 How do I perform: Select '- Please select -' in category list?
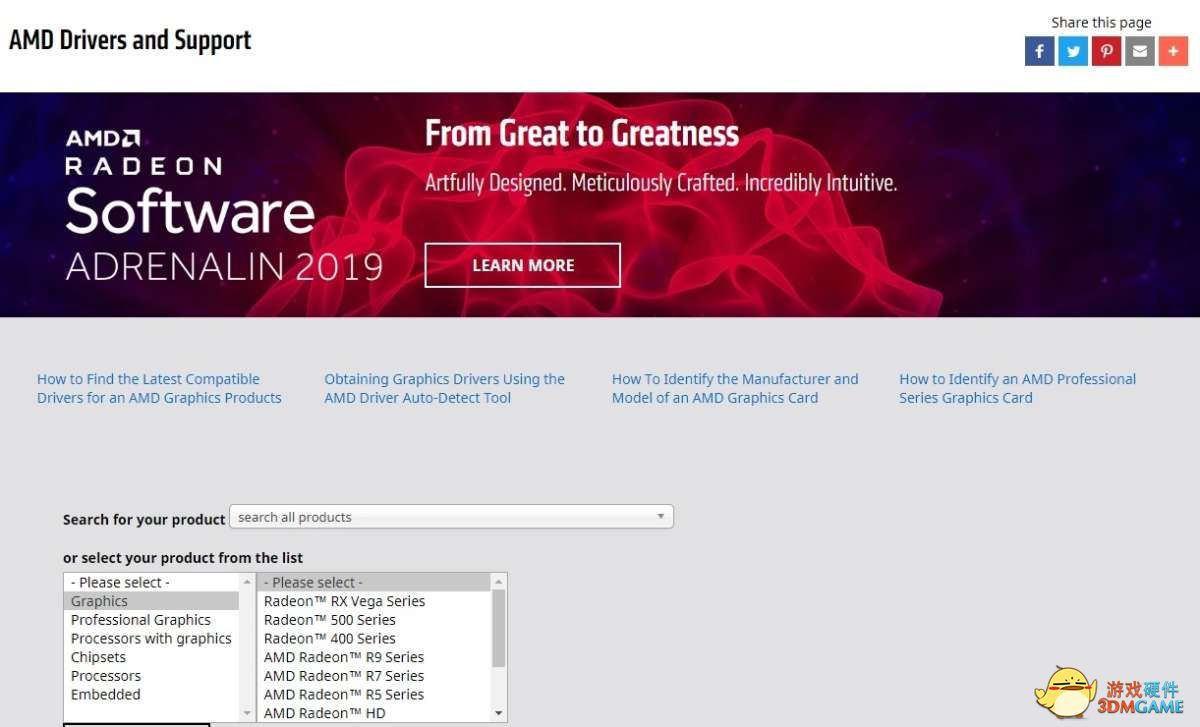151,582
